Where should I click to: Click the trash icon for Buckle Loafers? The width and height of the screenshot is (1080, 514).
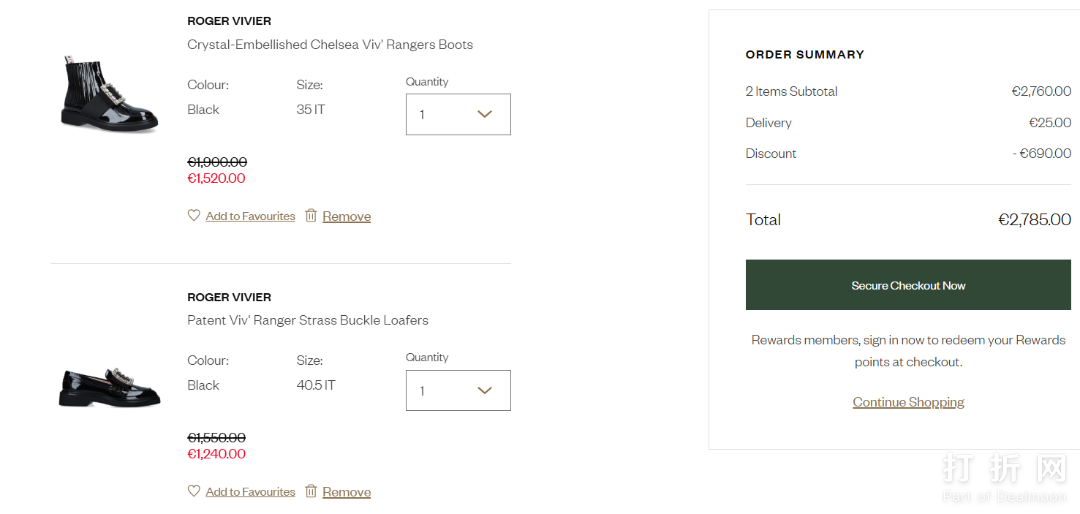pos(311,491)
